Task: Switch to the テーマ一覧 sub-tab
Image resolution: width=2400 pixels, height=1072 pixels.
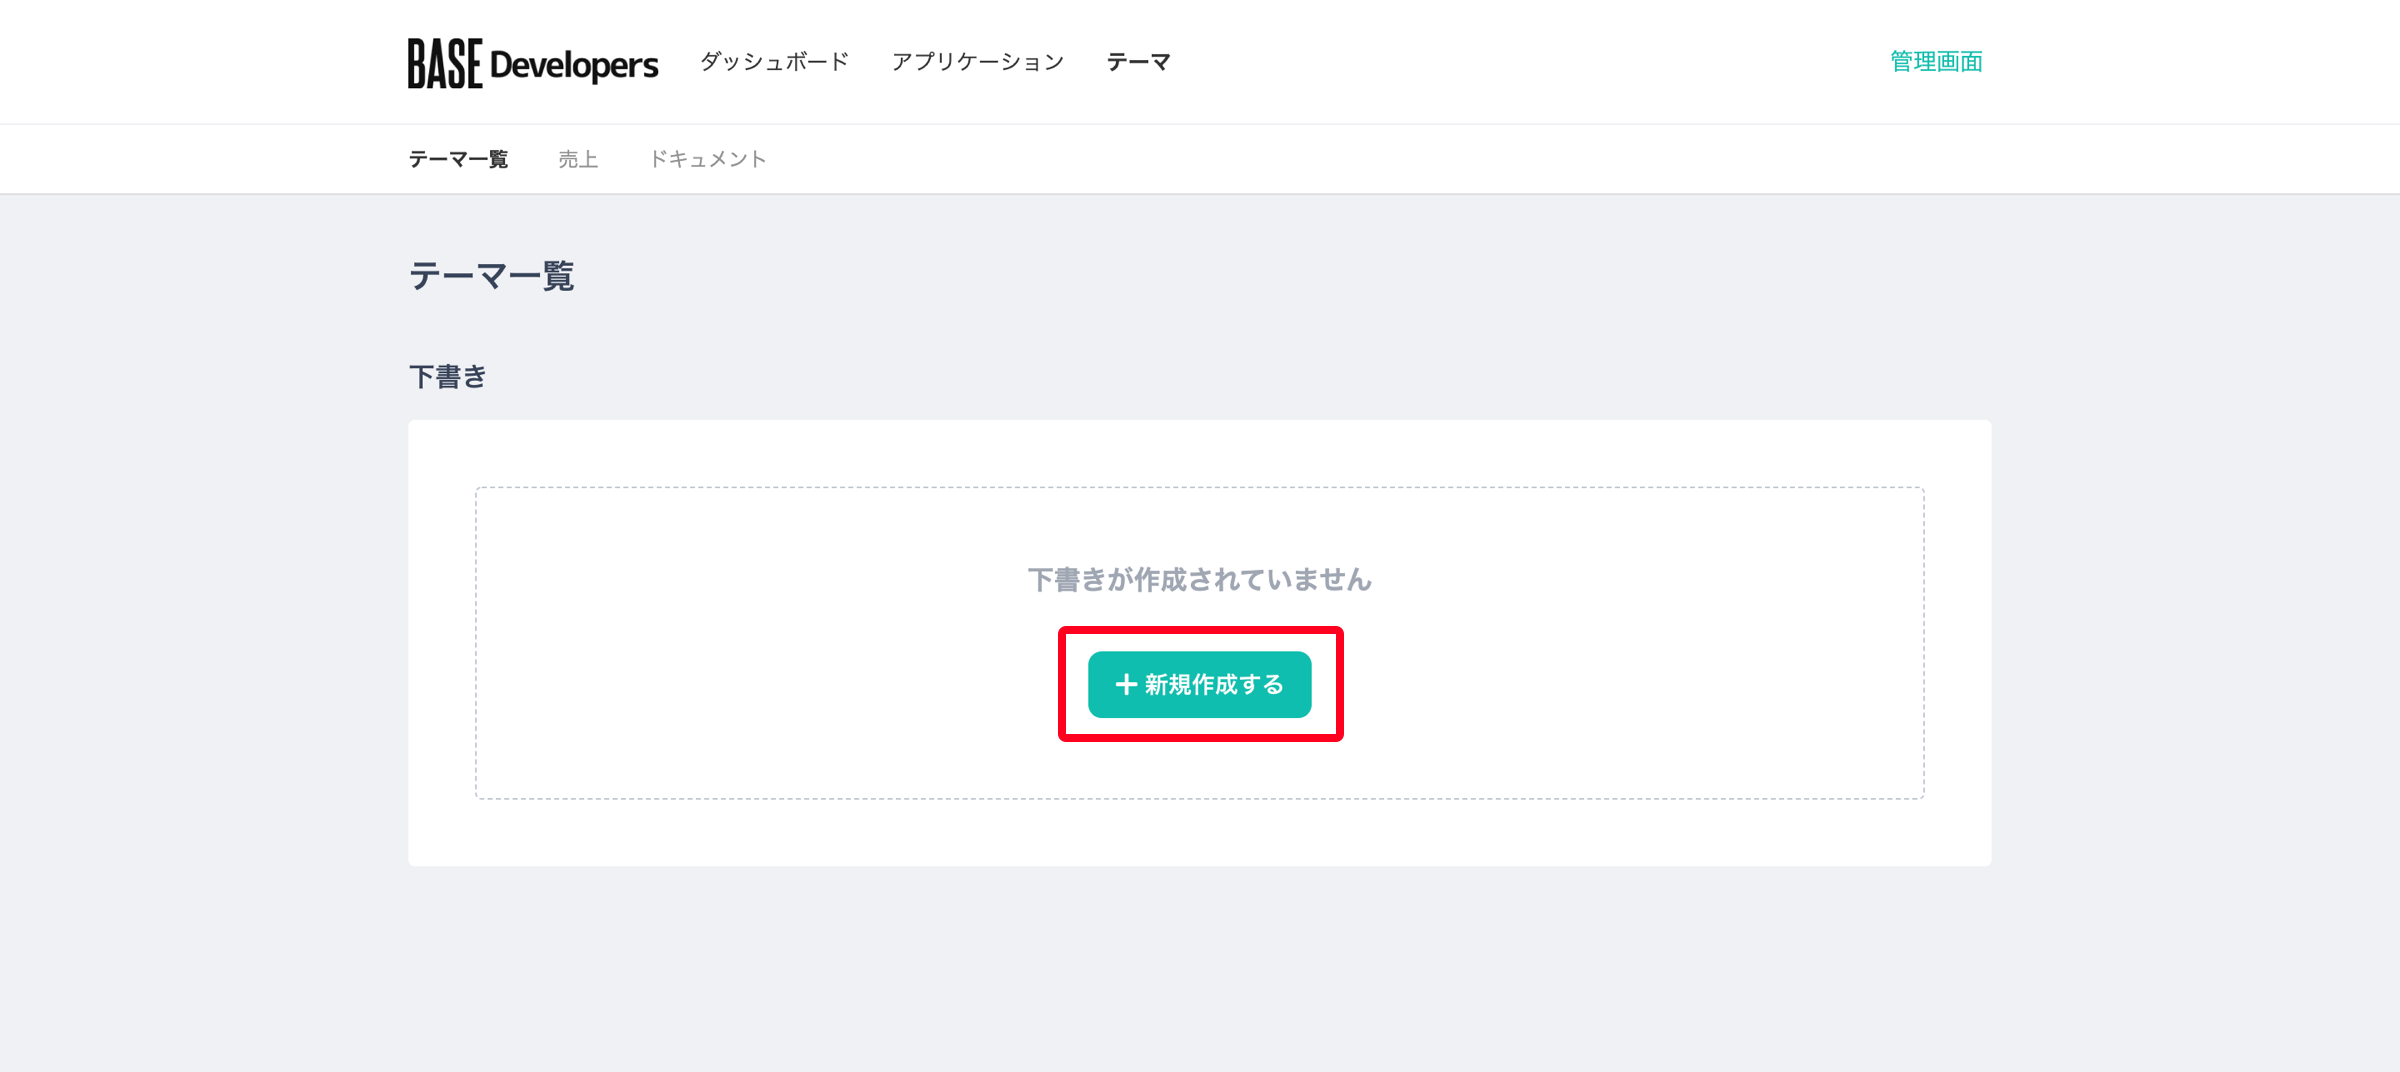Action: click(458, 159)
